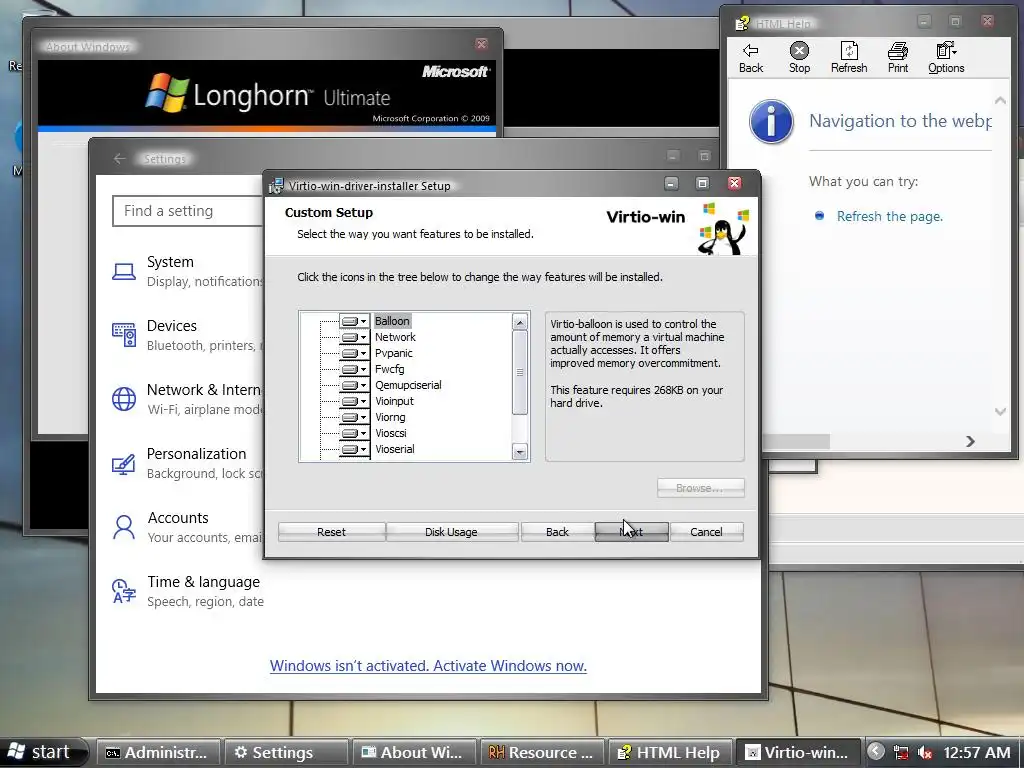Open the Network feature install dropdown

[355, 337]
